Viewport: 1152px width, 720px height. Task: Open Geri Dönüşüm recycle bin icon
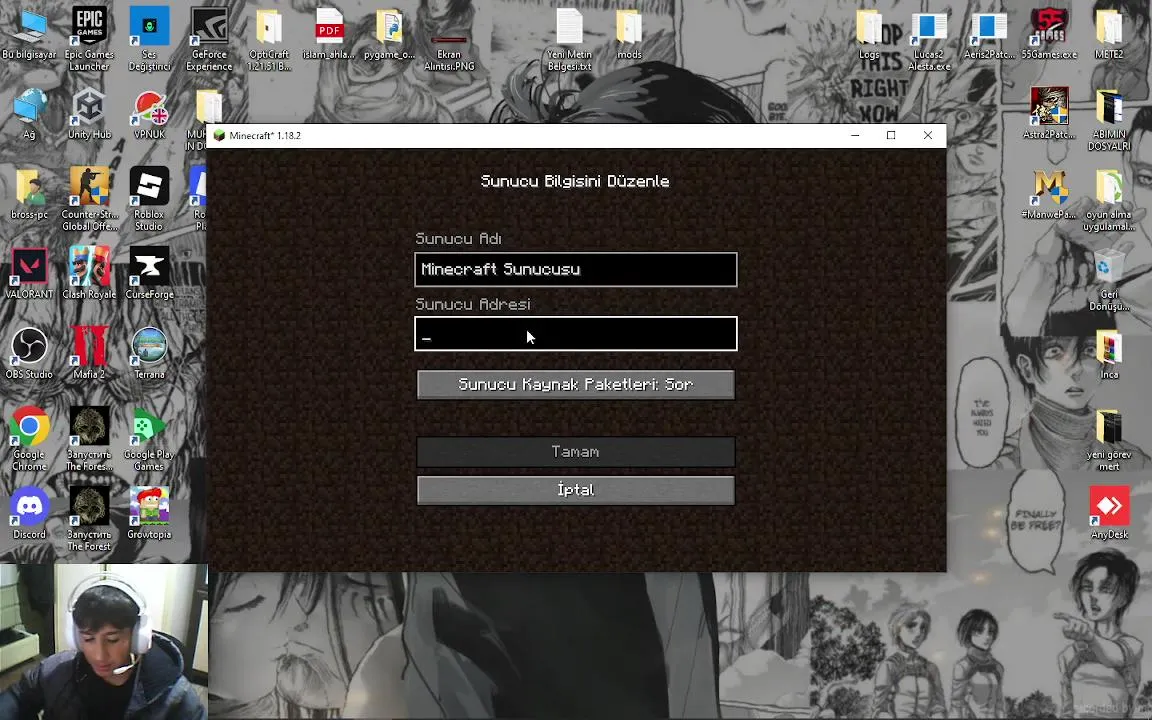click(x=1109, y=280)
